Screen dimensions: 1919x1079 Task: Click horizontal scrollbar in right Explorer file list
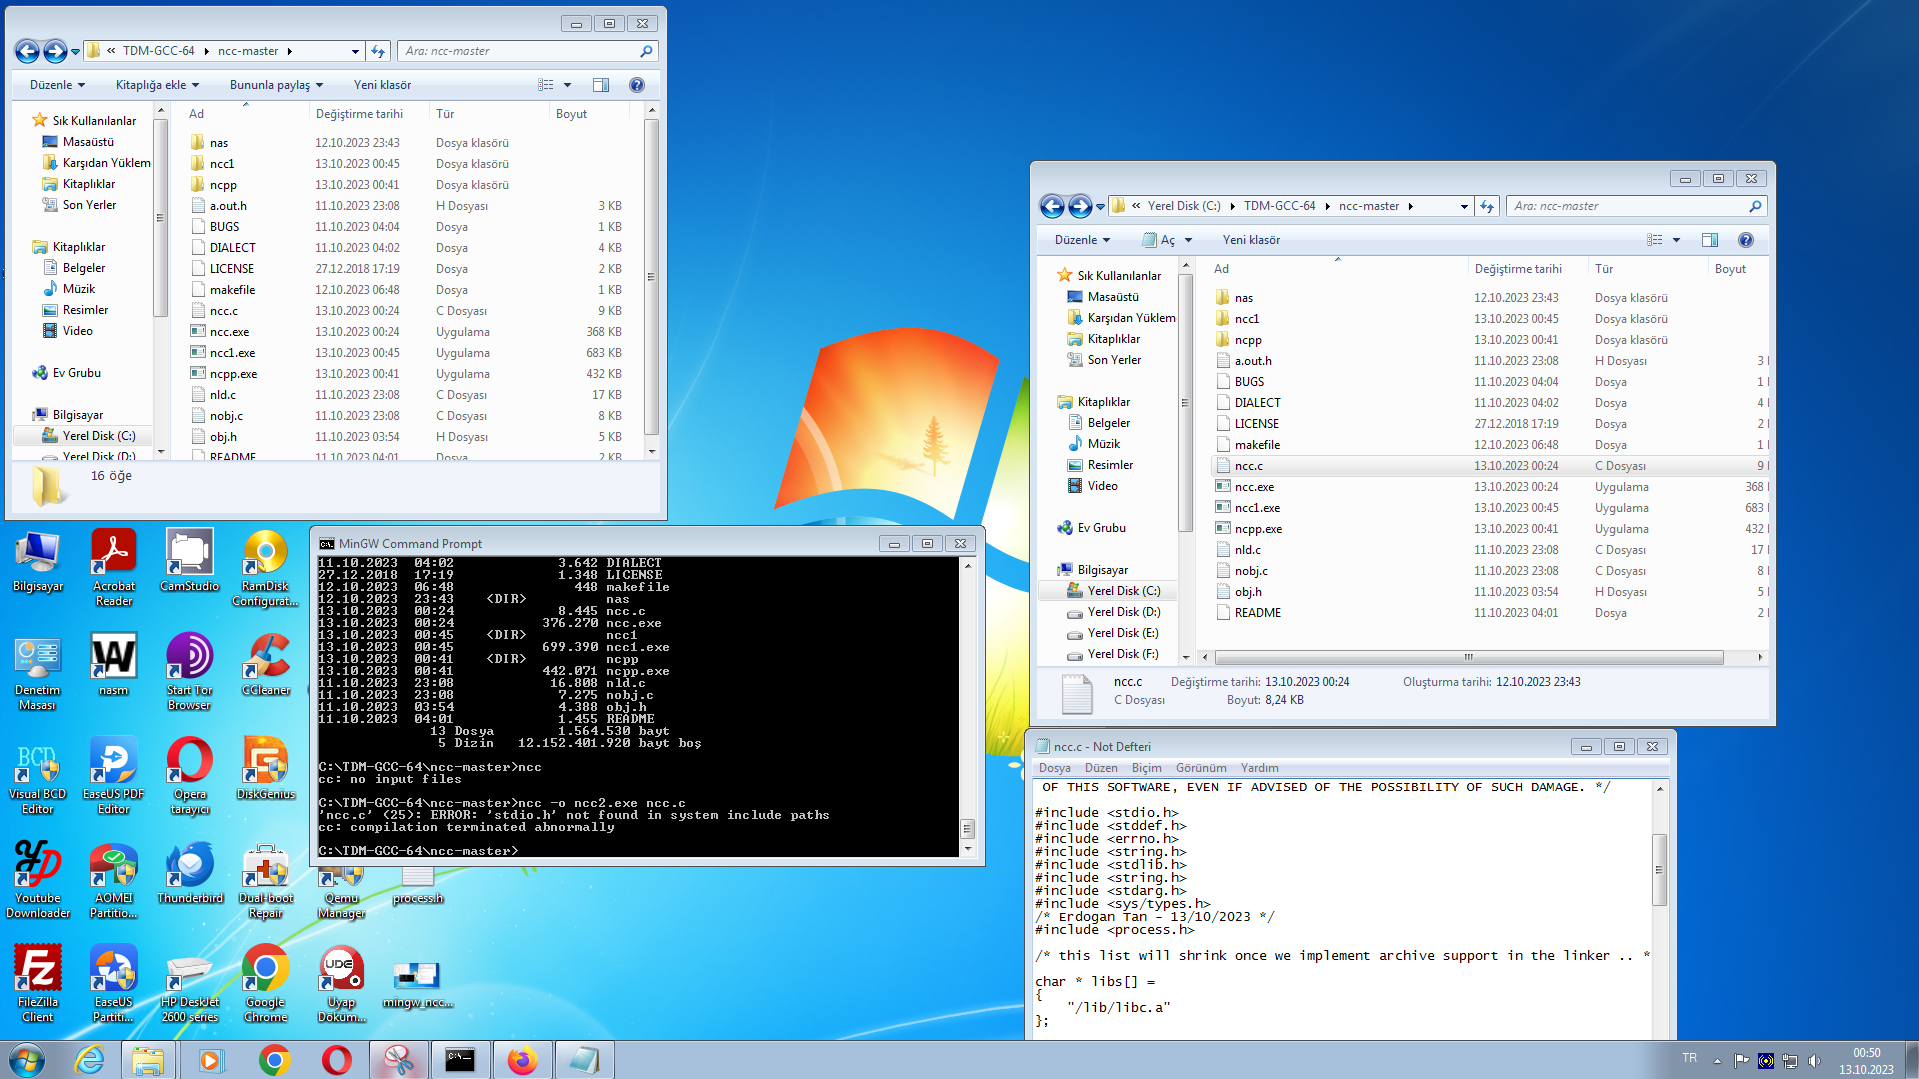pyautogui.click(x=1468, y=657)
